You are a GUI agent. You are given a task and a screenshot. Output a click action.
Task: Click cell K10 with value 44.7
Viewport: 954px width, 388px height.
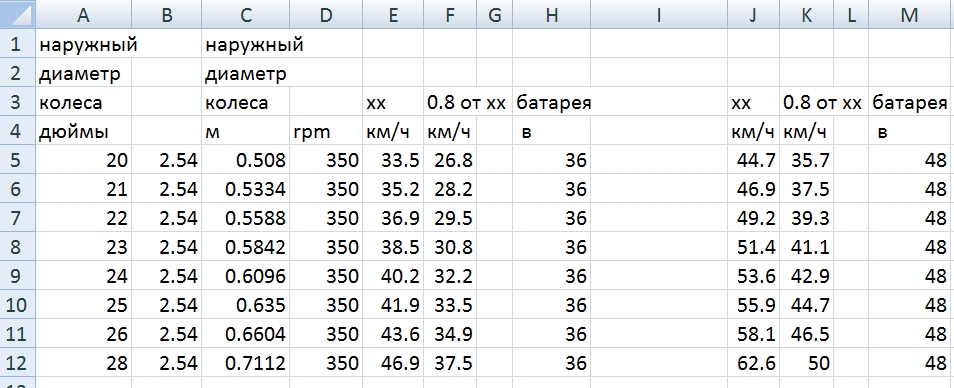pos(806,305)
